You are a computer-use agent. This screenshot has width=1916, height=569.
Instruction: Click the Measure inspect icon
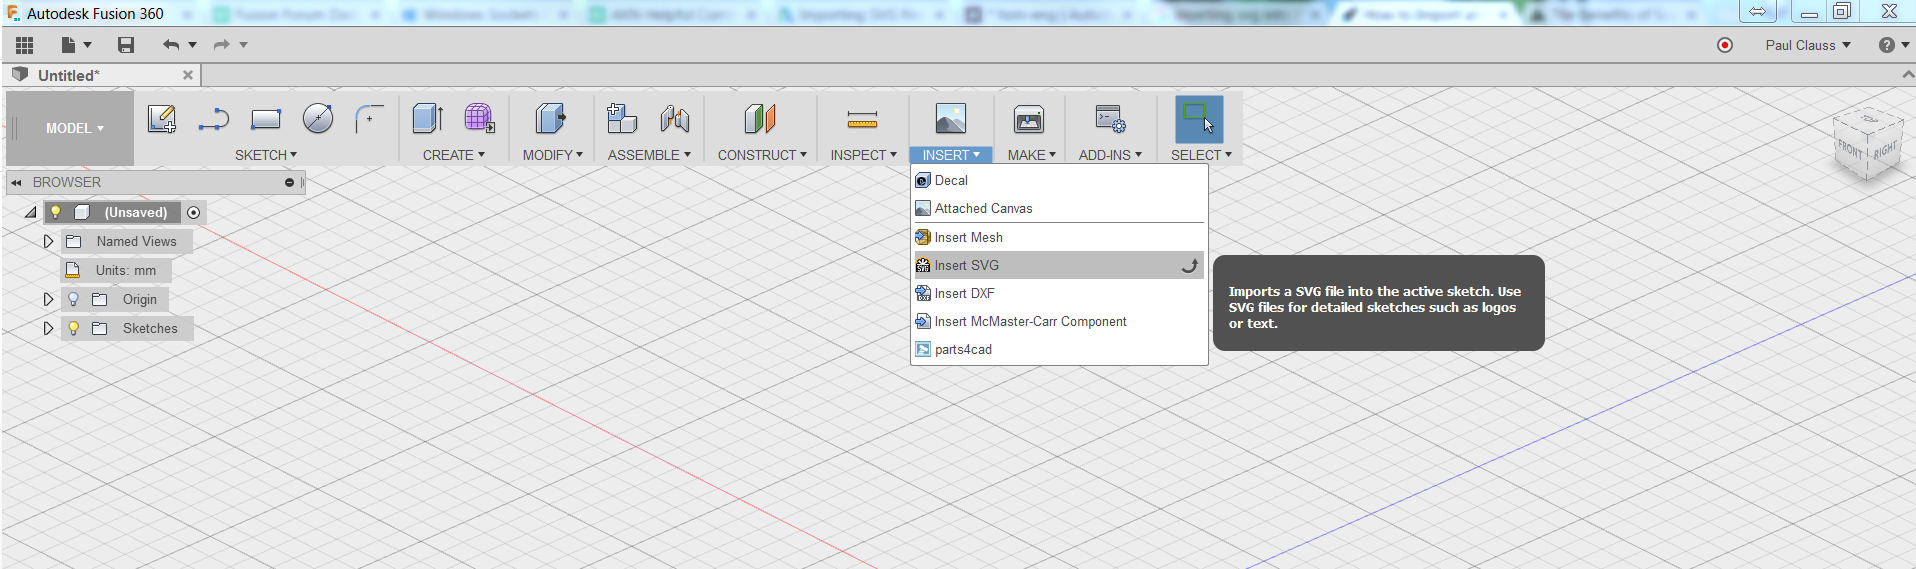pyautogui.click(x=862, y=120)
